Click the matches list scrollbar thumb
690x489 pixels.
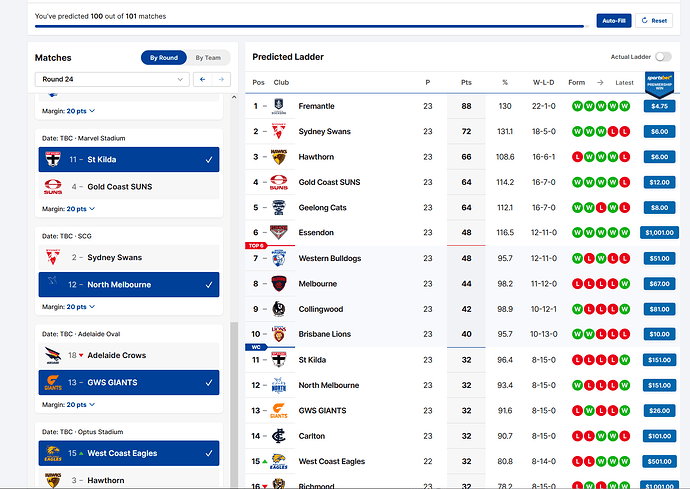(x=234, y=405)
